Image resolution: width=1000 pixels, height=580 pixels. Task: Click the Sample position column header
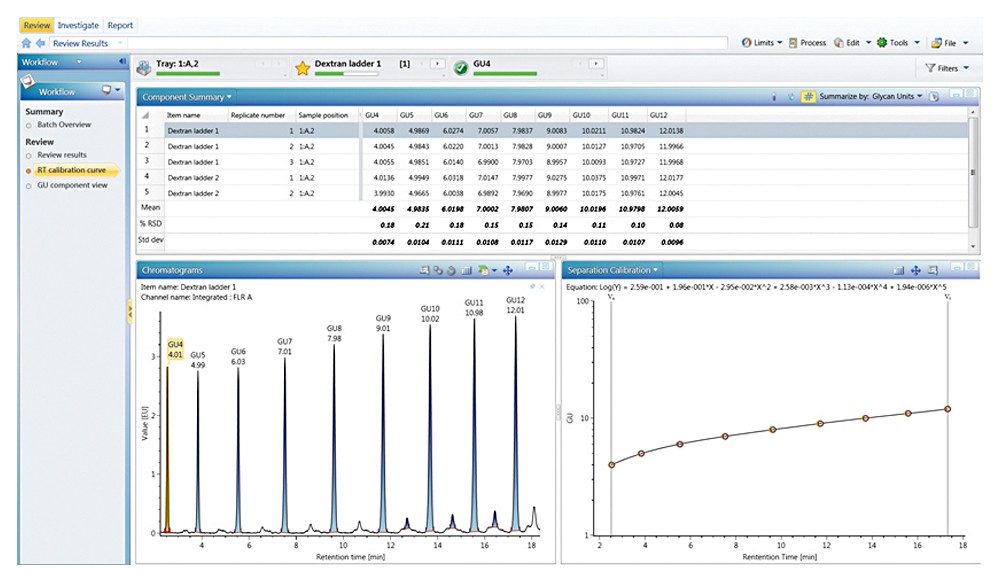[x=327, y=115]
